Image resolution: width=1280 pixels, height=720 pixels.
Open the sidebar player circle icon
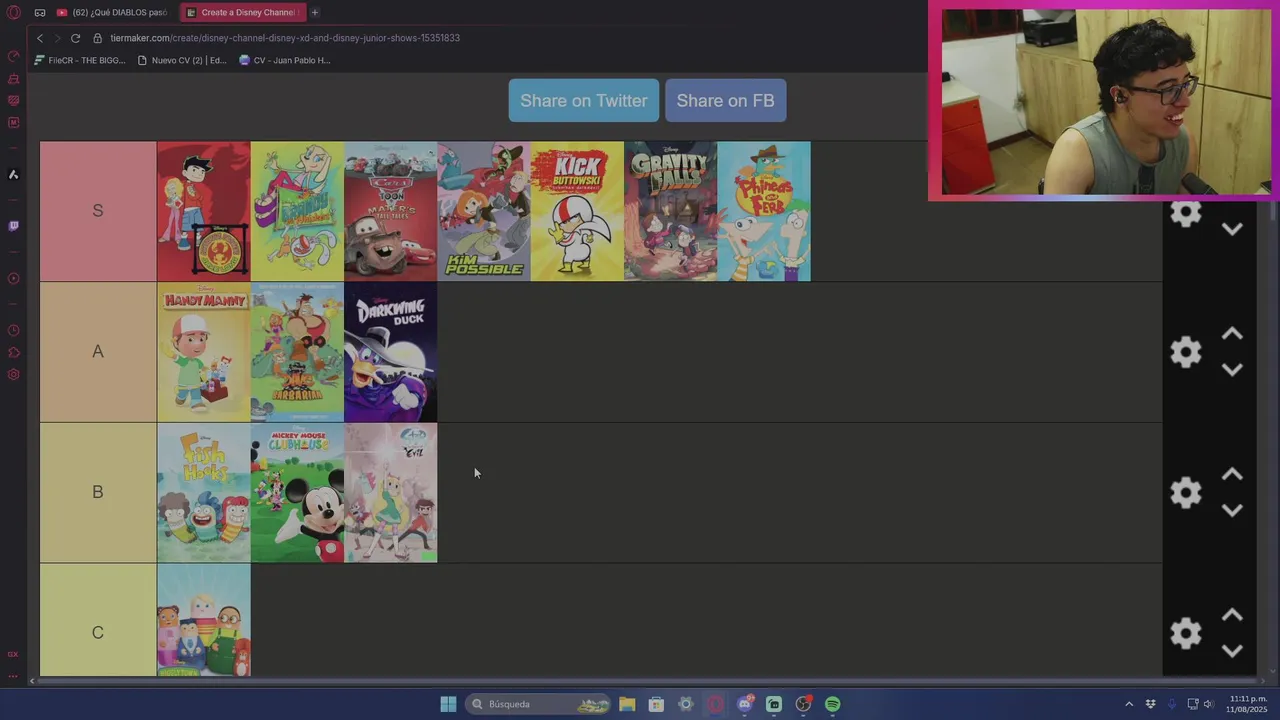coord(13,279)
